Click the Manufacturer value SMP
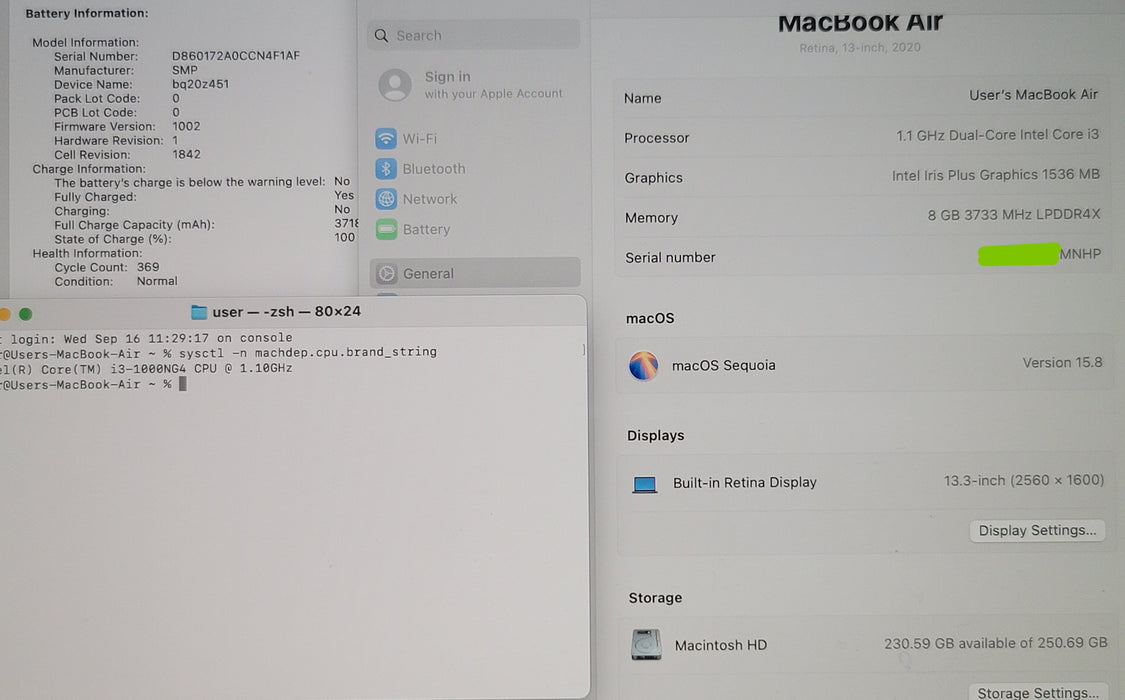 184,70
